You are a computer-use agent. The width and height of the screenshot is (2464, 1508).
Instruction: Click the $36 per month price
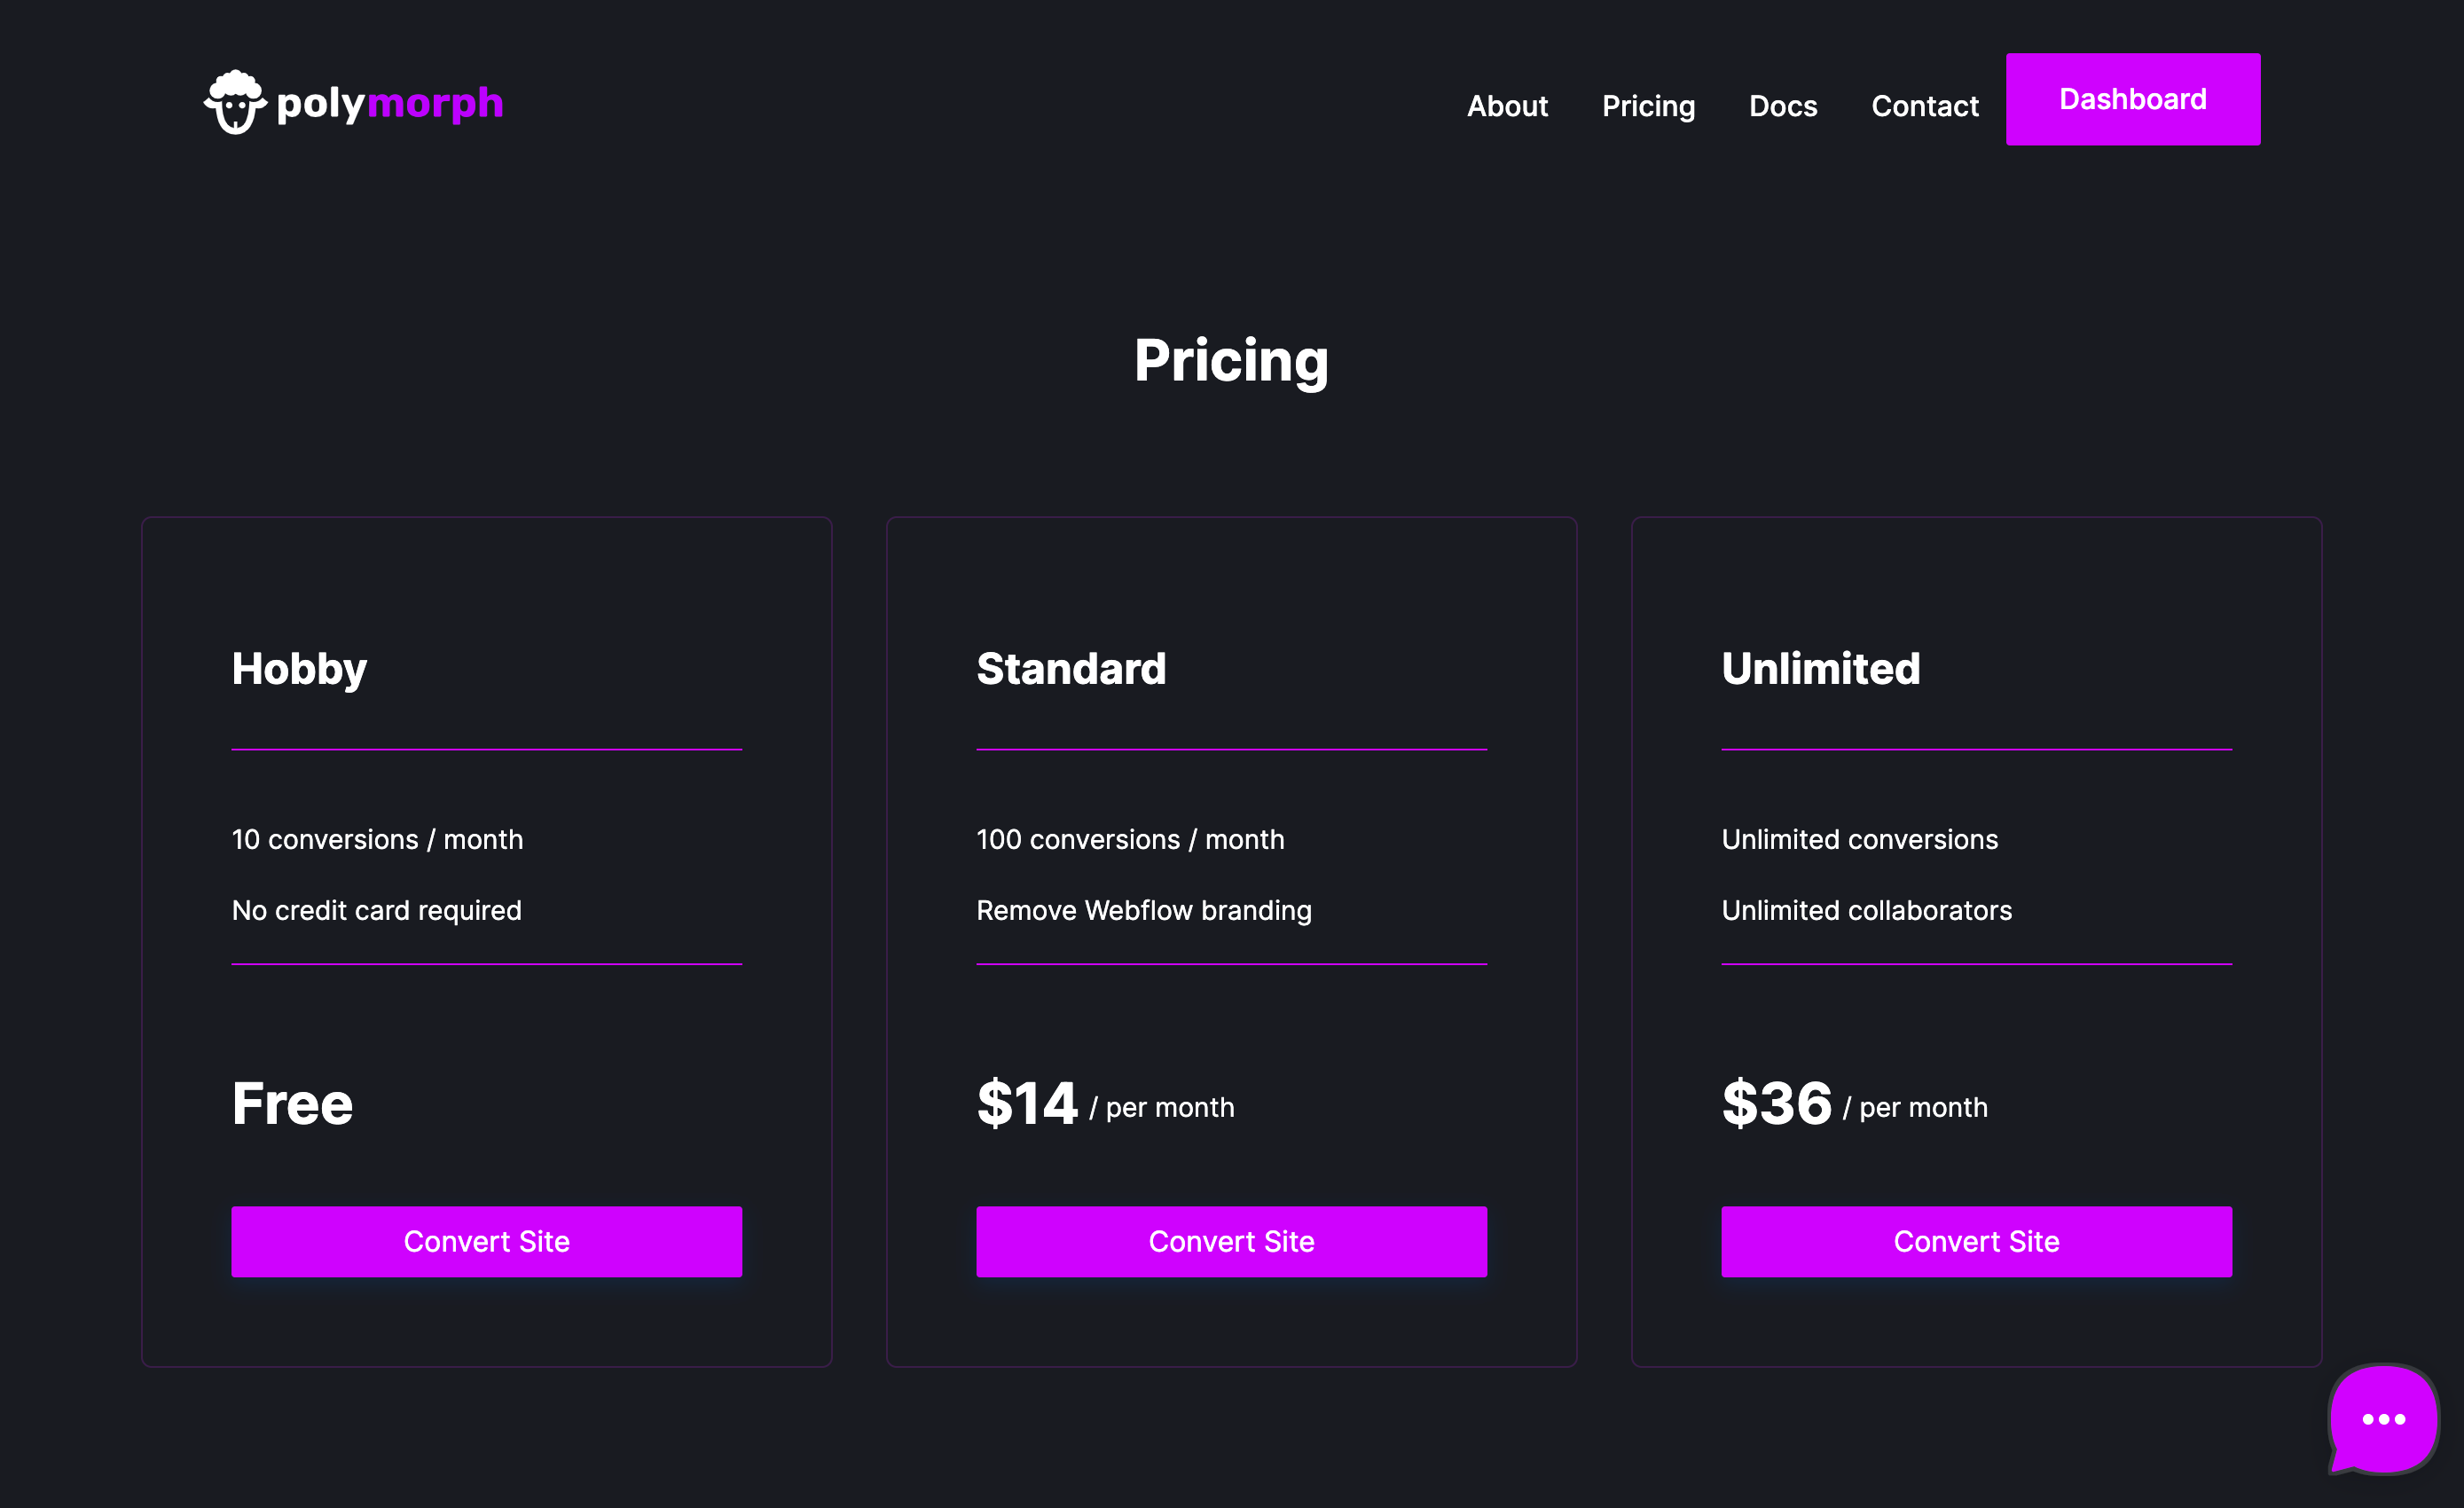tap(1854, 1104)
